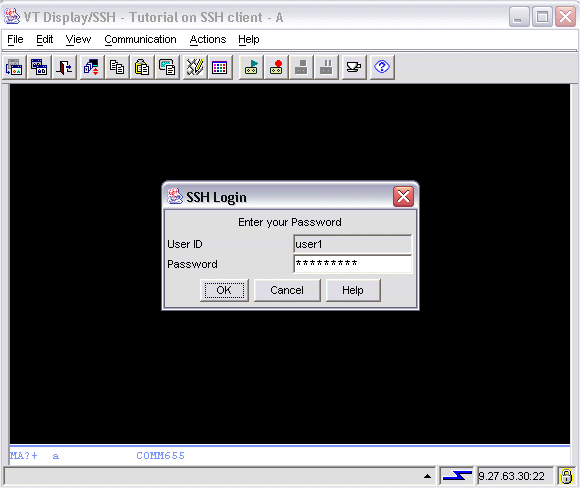Open the Help menu in menu bar
The height and width of the screenshot is (488, 580).
point(249,39)
